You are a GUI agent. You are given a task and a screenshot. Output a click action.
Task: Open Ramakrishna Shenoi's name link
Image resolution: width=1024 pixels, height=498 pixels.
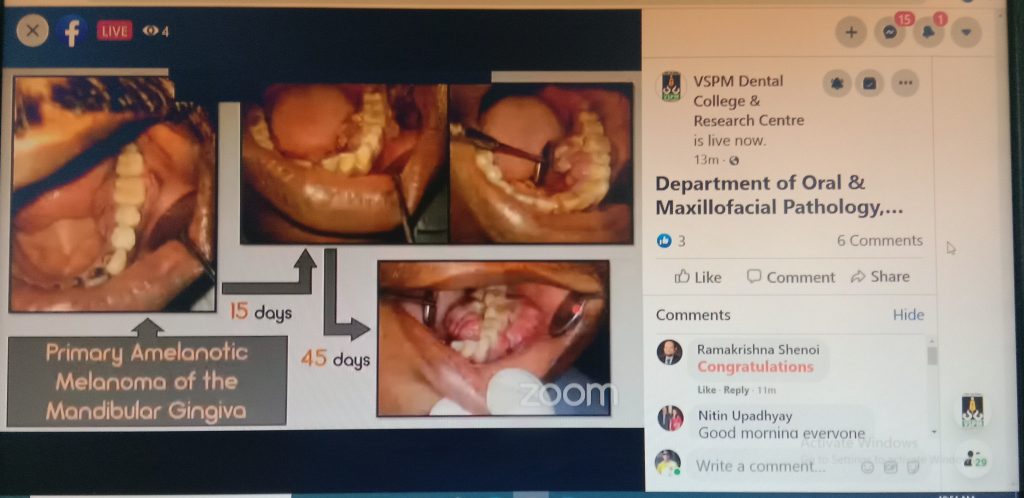[x=758, y=350]
